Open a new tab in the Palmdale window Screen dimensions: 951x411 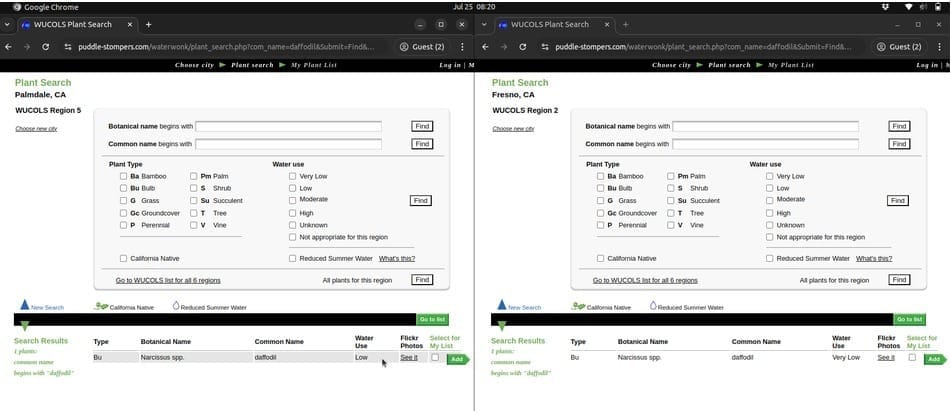(149, 24)
